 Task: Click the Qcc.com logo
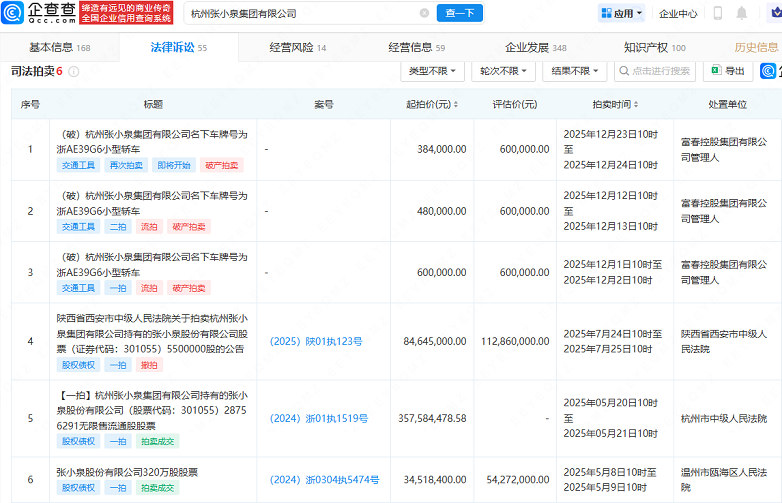(x=42, y=14)
